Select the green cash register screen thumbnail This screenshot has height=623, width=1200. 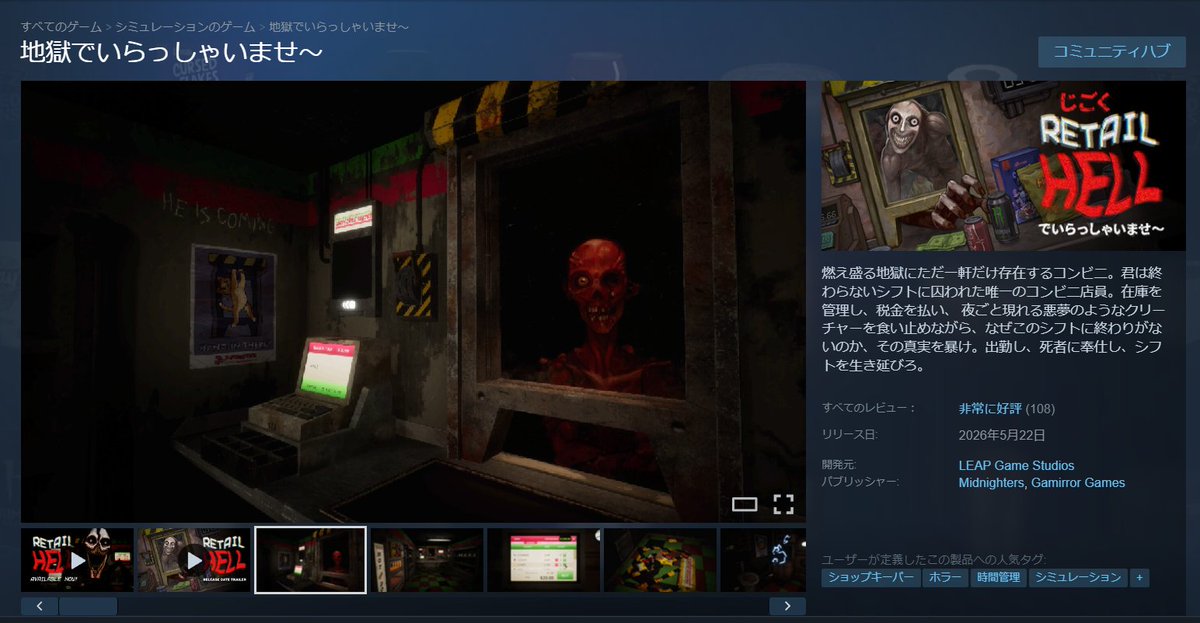click(544, 560)
